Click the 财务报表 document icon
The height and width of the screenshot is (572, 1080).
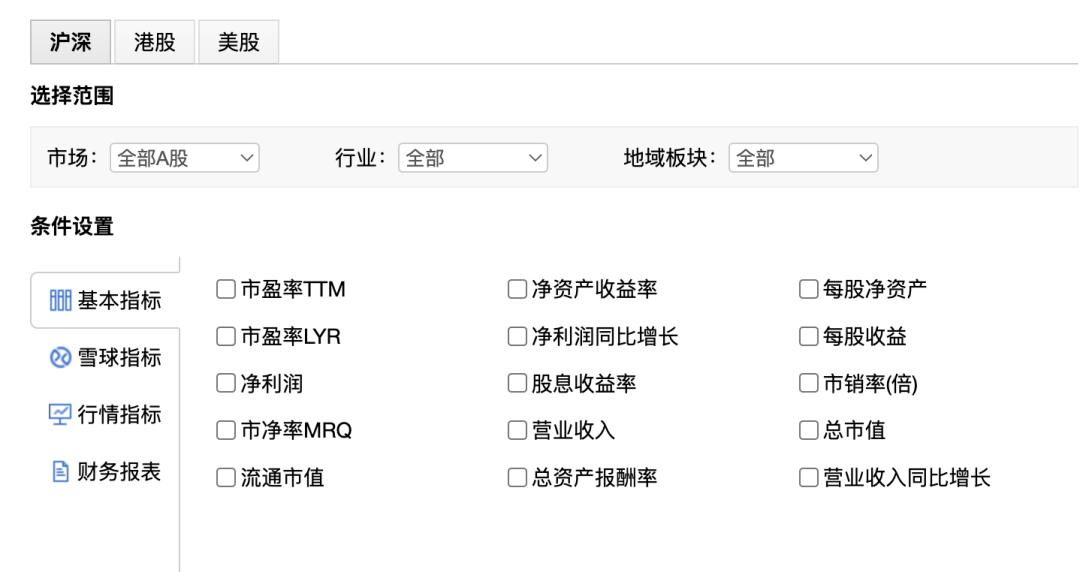[x=61, y=471]
